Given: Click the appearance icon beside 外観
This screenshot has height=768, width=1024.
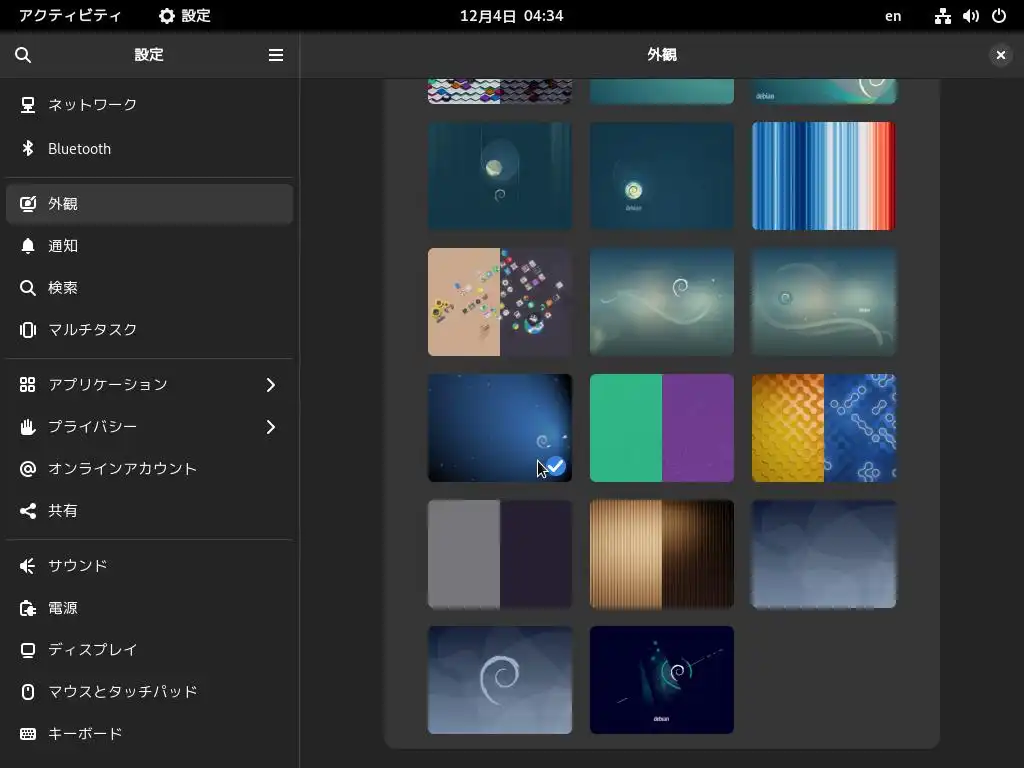Looking at the screenshot, I should tap(27, 204).
